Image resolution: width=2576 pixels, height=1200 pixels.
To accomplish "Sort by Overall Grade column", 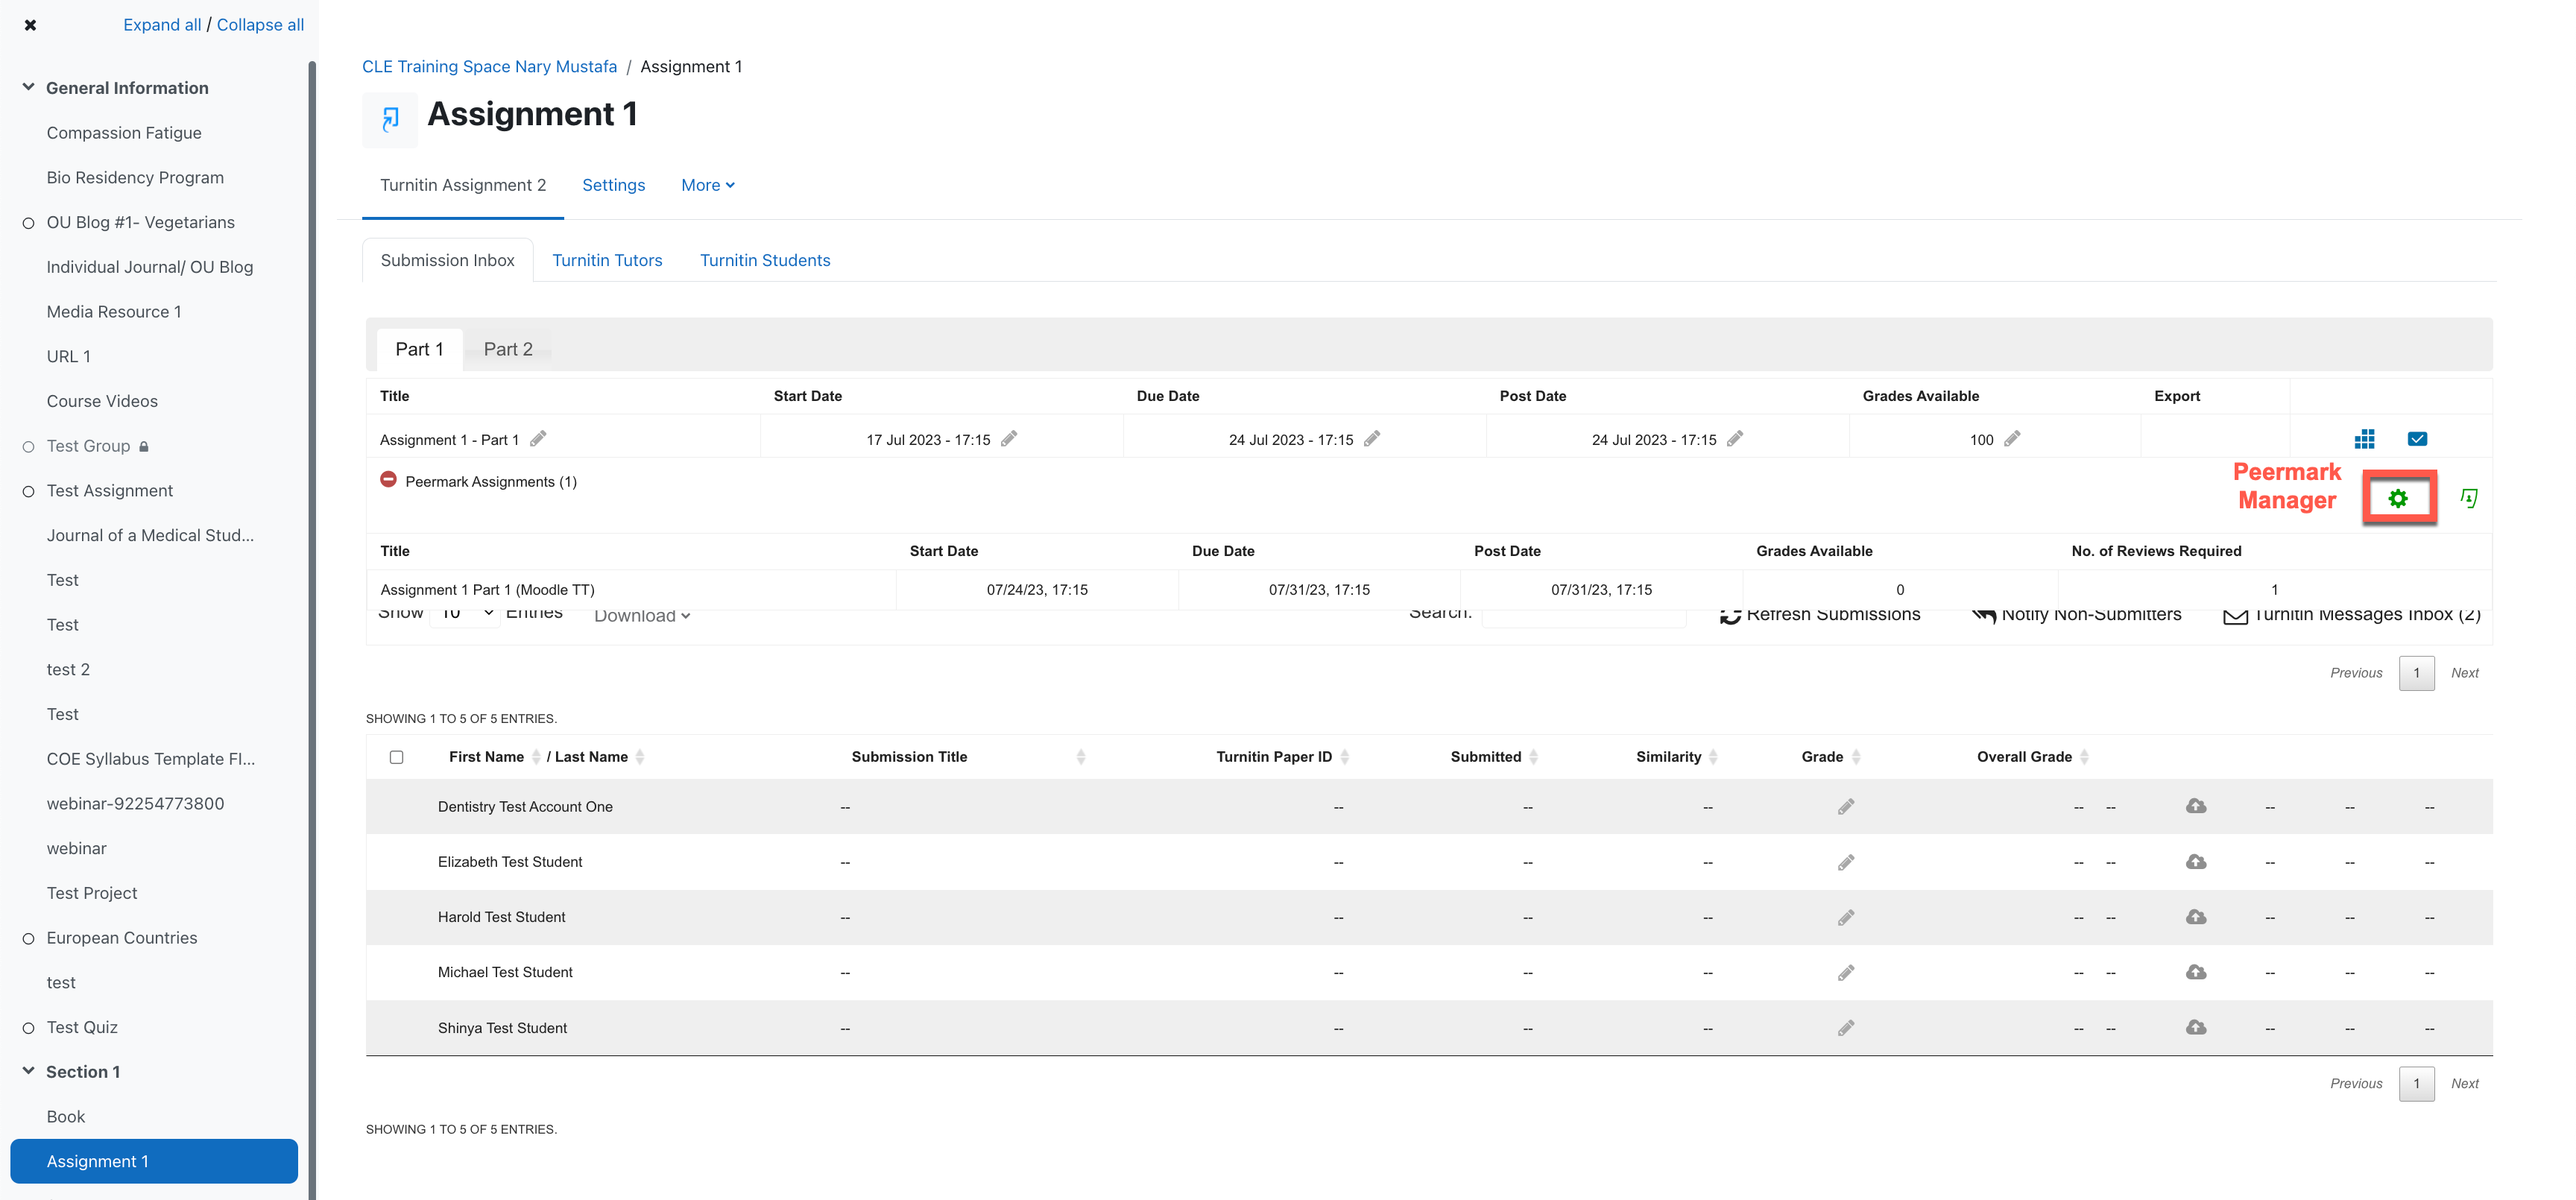I will click(2032, 757).
